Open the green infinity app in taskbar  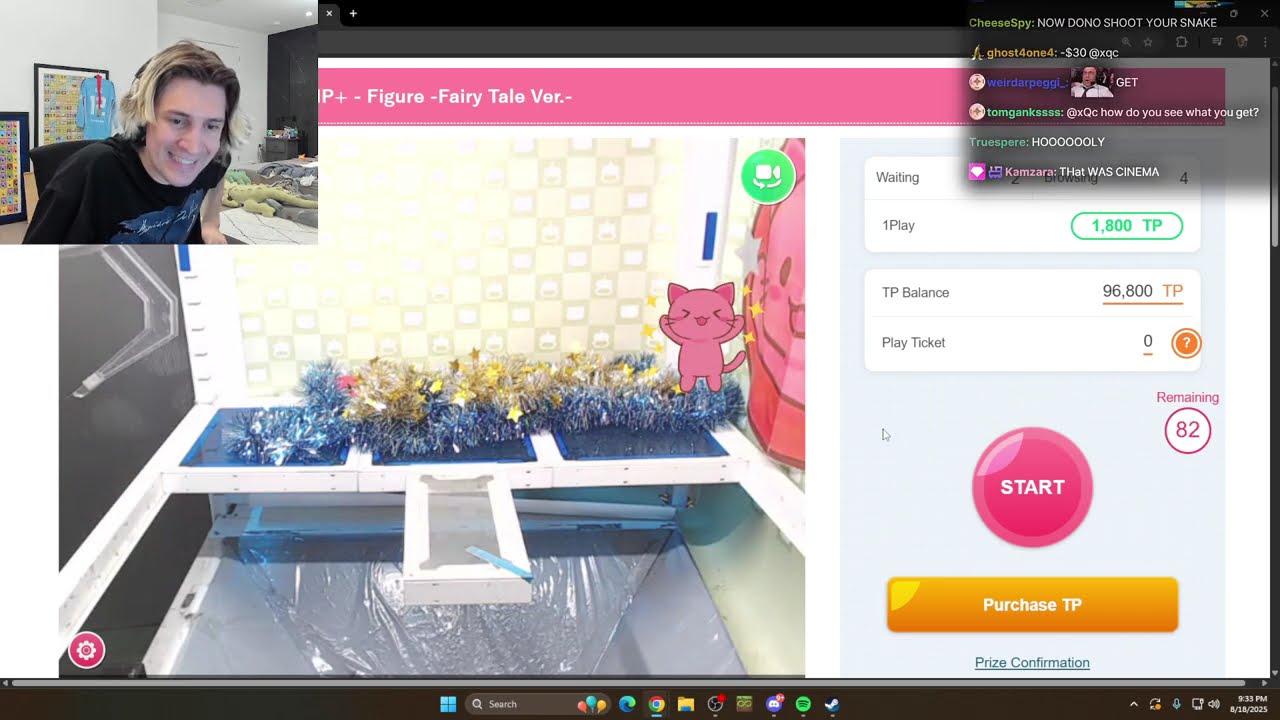click(x=744, y=704)
